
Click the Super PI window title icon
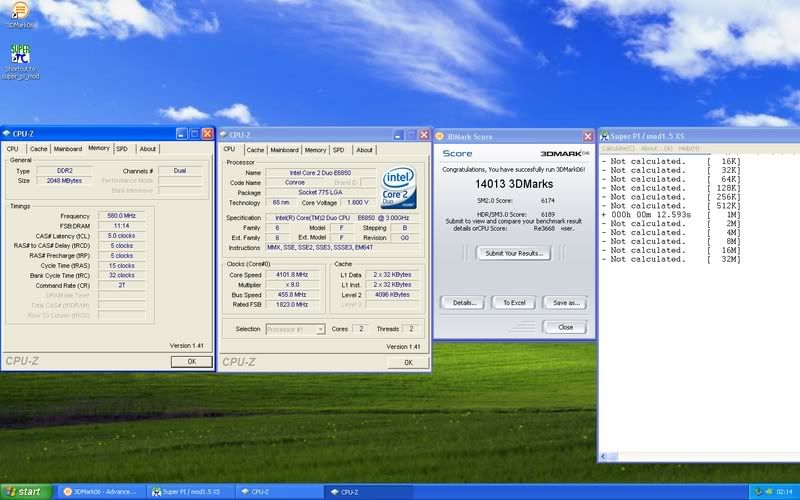click(605, 136)
